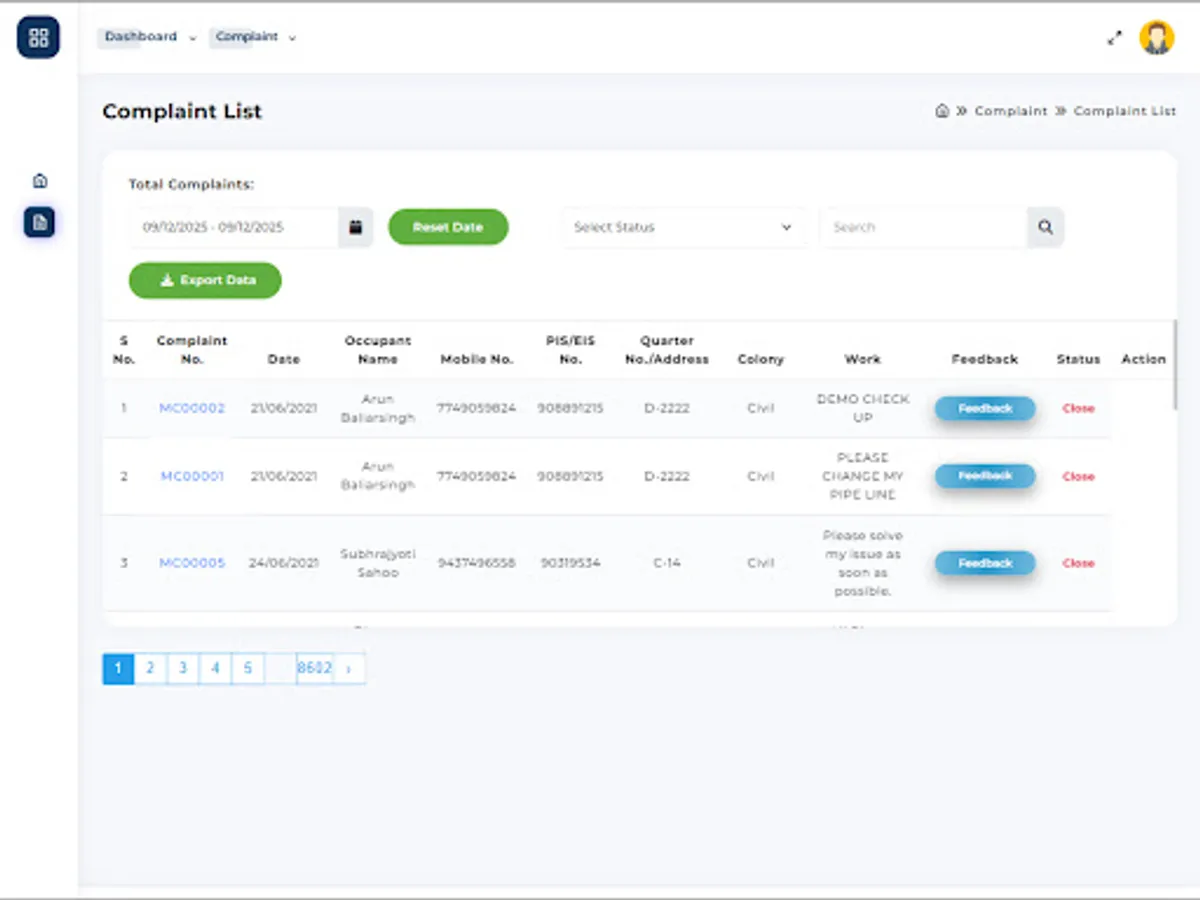Expand the Dashboard chevron dropdown

[x=190, y=37]
